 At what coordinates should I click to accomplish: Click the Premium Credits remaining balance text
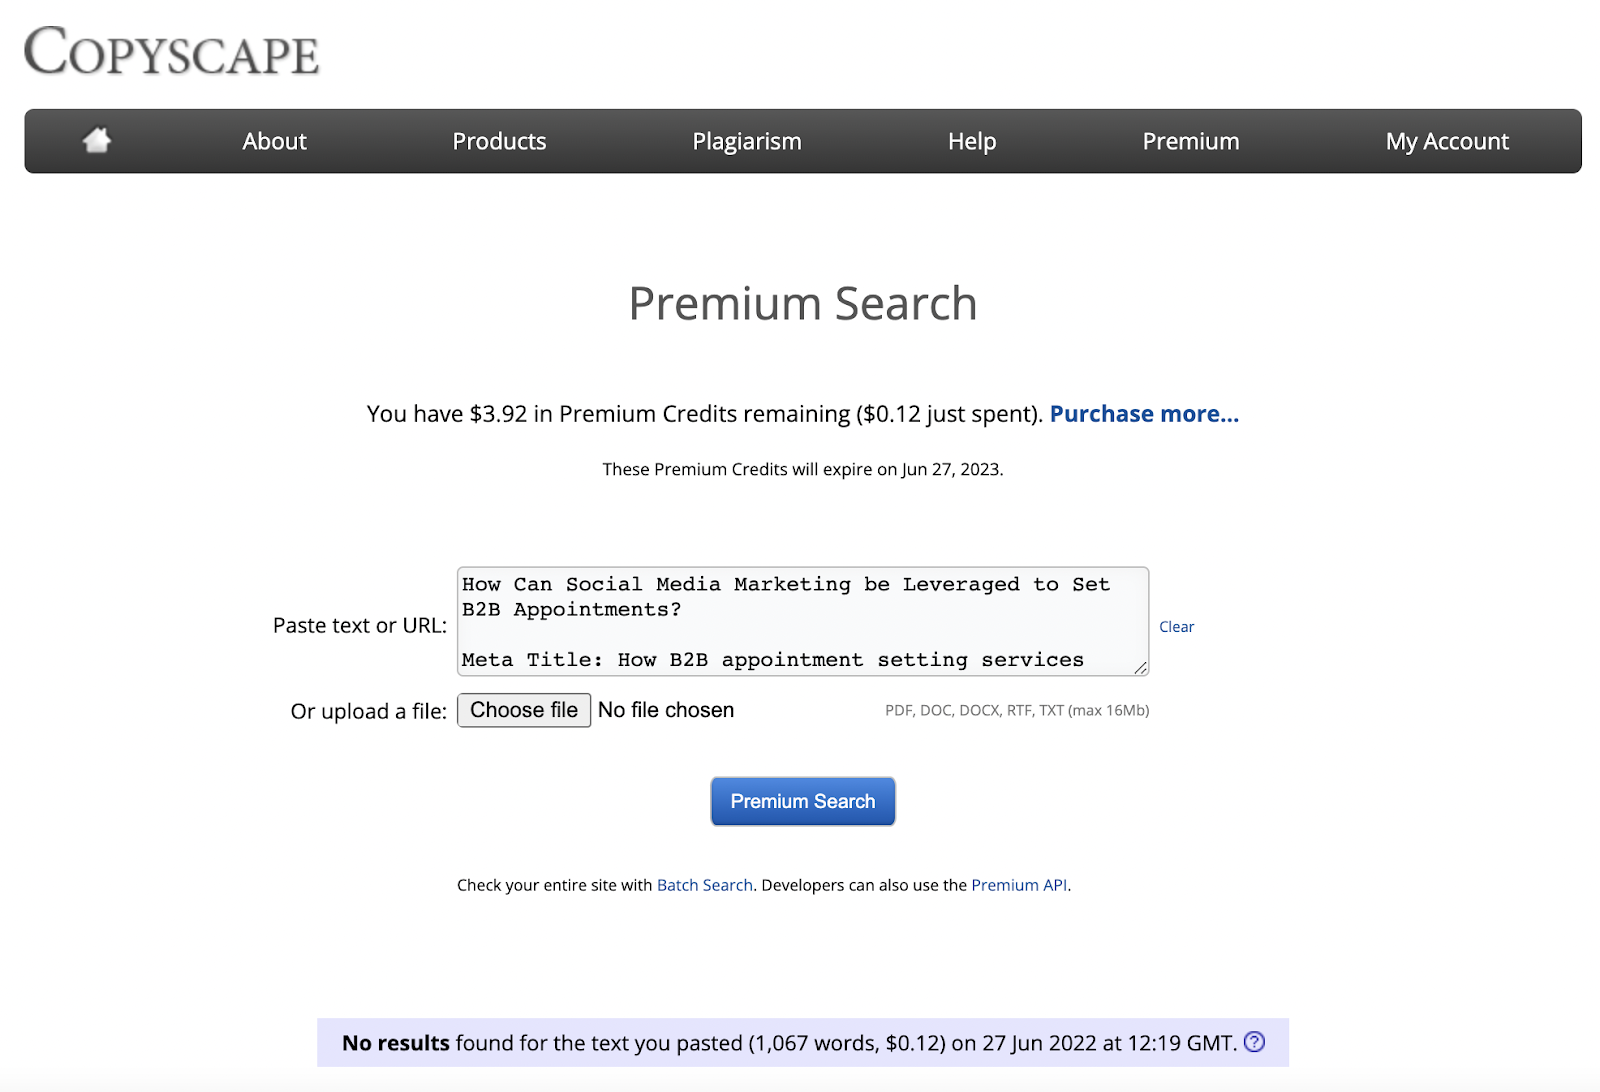click(x=705, y=414)
